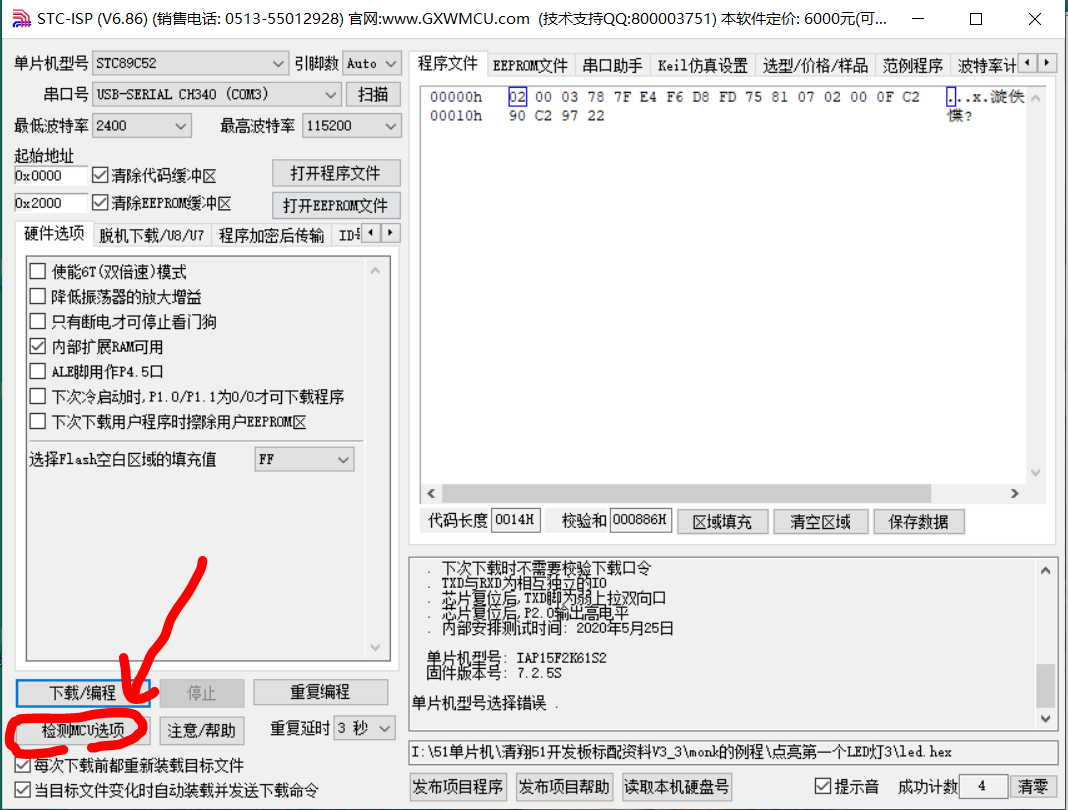Open the 单片机型号 STC89C52 dropdown

click(x=279, y=63)
